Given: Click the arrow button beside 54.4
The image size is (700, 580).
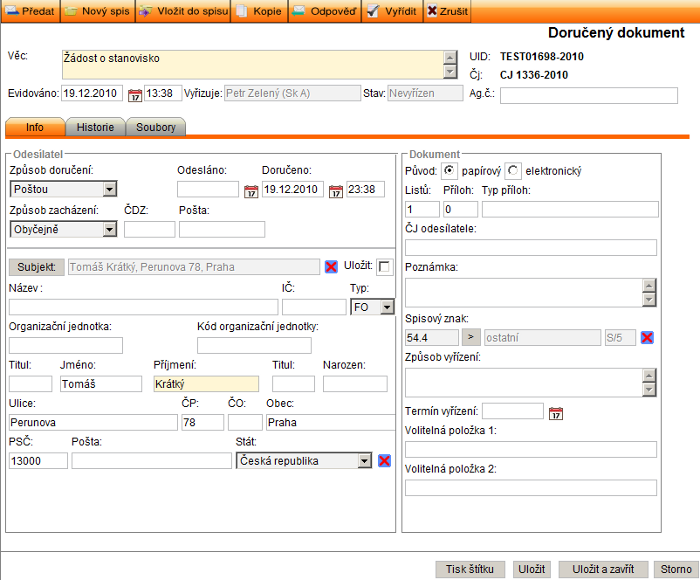Looking at the screenshot, I should (x=471, y=337).
